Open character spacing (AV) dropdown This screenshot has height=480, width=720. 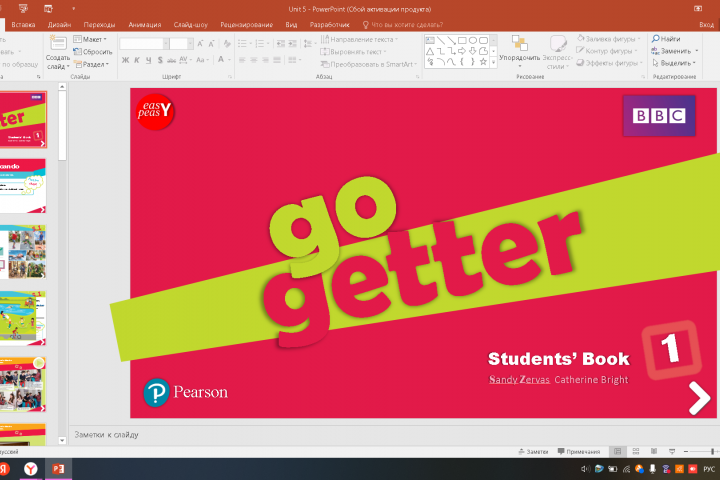point(184,60)
